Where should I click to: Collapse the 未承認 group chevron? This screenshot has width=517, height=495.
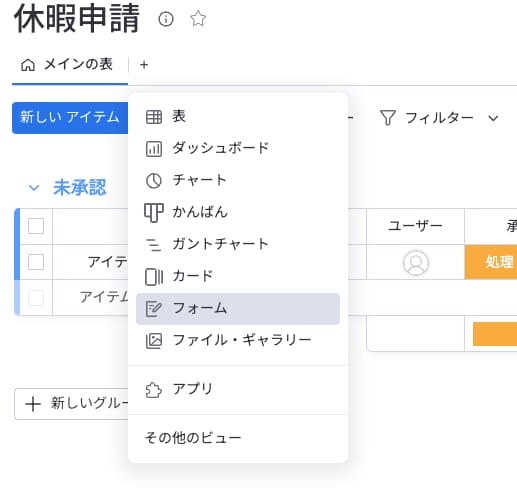click(x=34, y=188)
